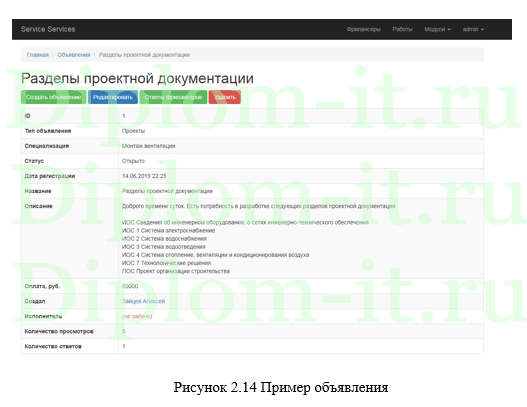Click the Тип объявления label
527x407 pixels.
tap(48, 131)
